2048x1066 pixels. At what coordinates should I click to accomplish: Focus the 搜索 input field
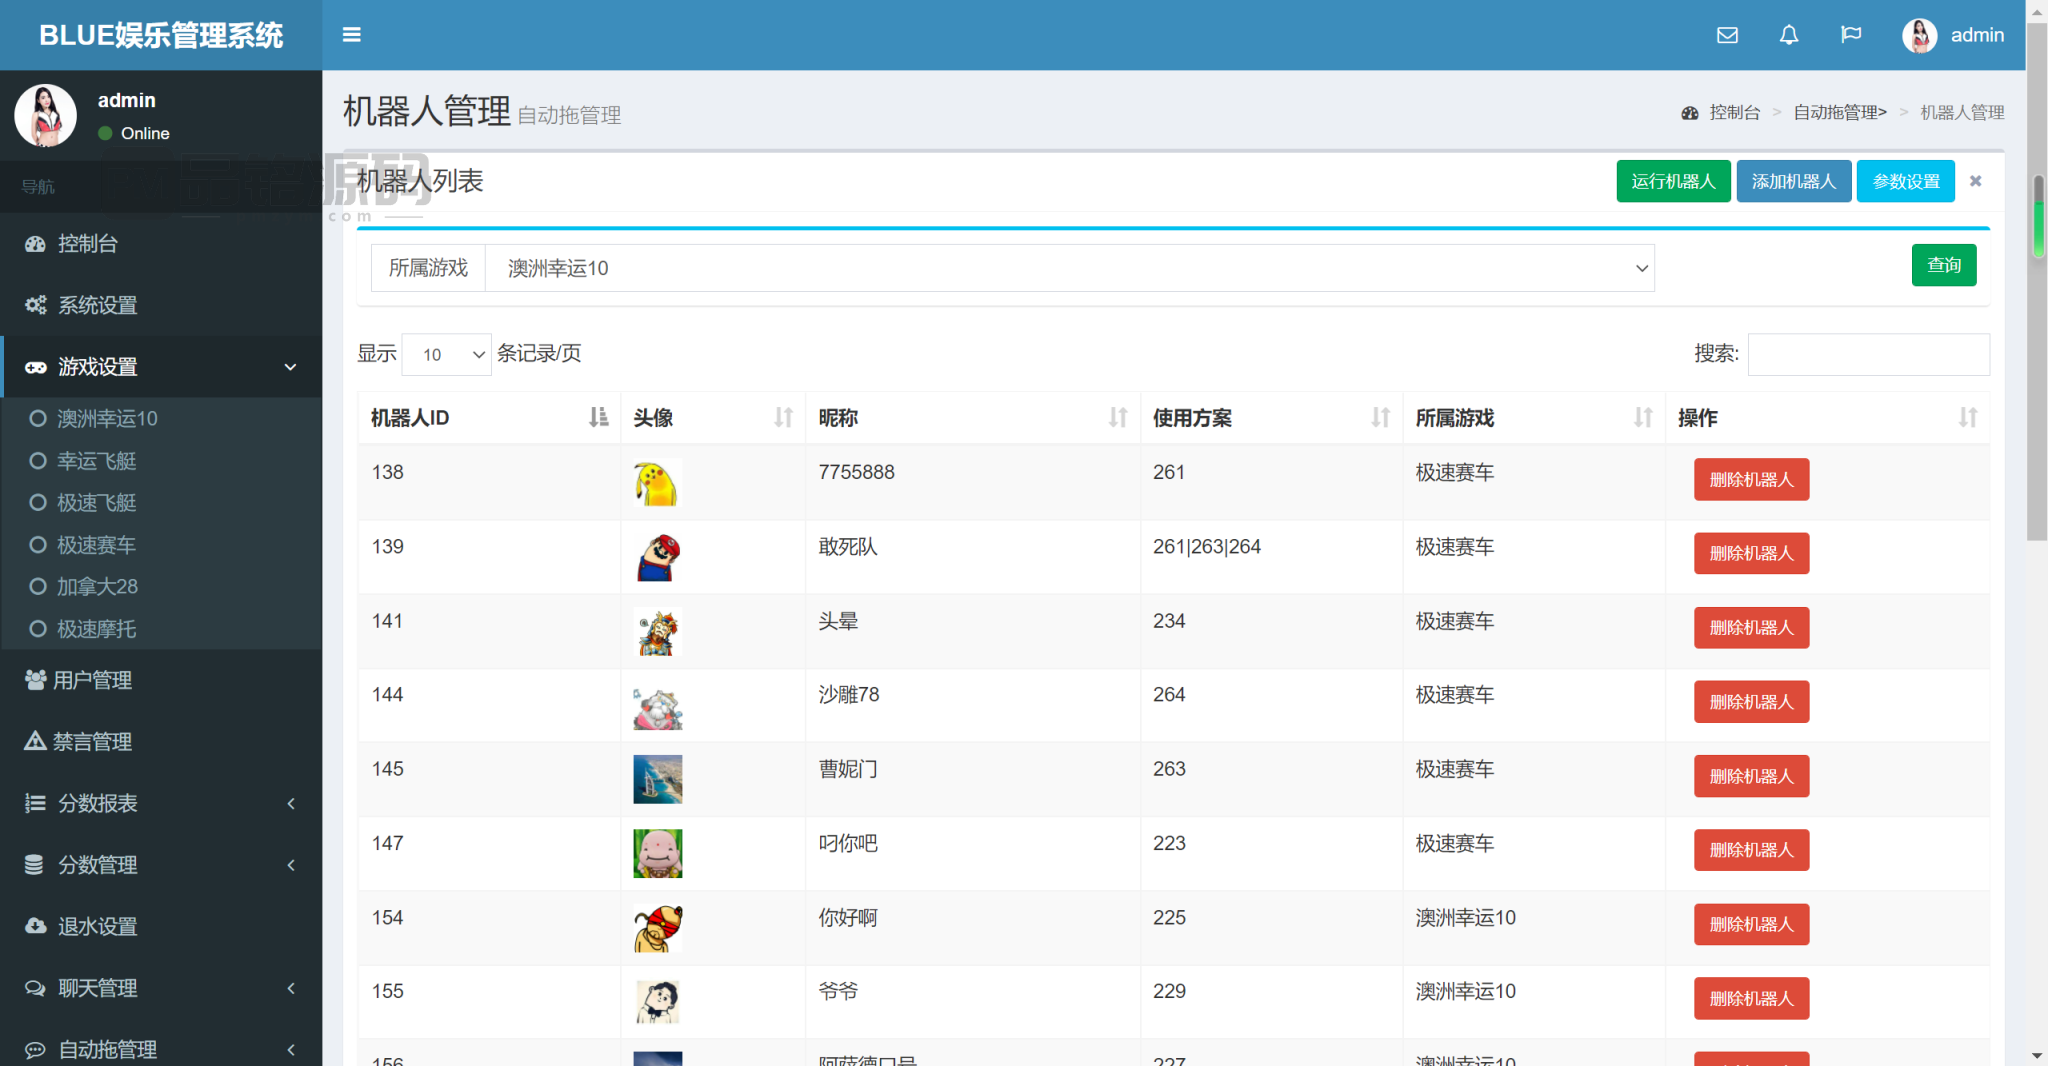(1868, 354)
